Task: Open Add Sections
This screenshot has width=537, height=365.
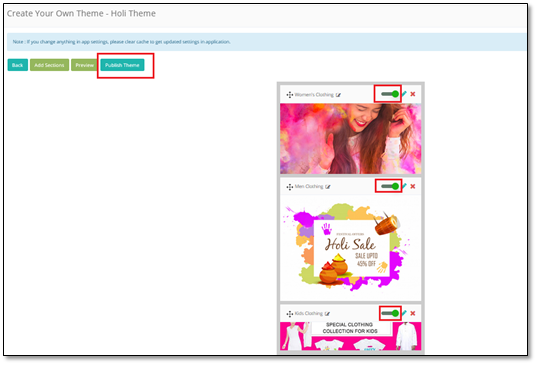Action: tap(49, 65)
